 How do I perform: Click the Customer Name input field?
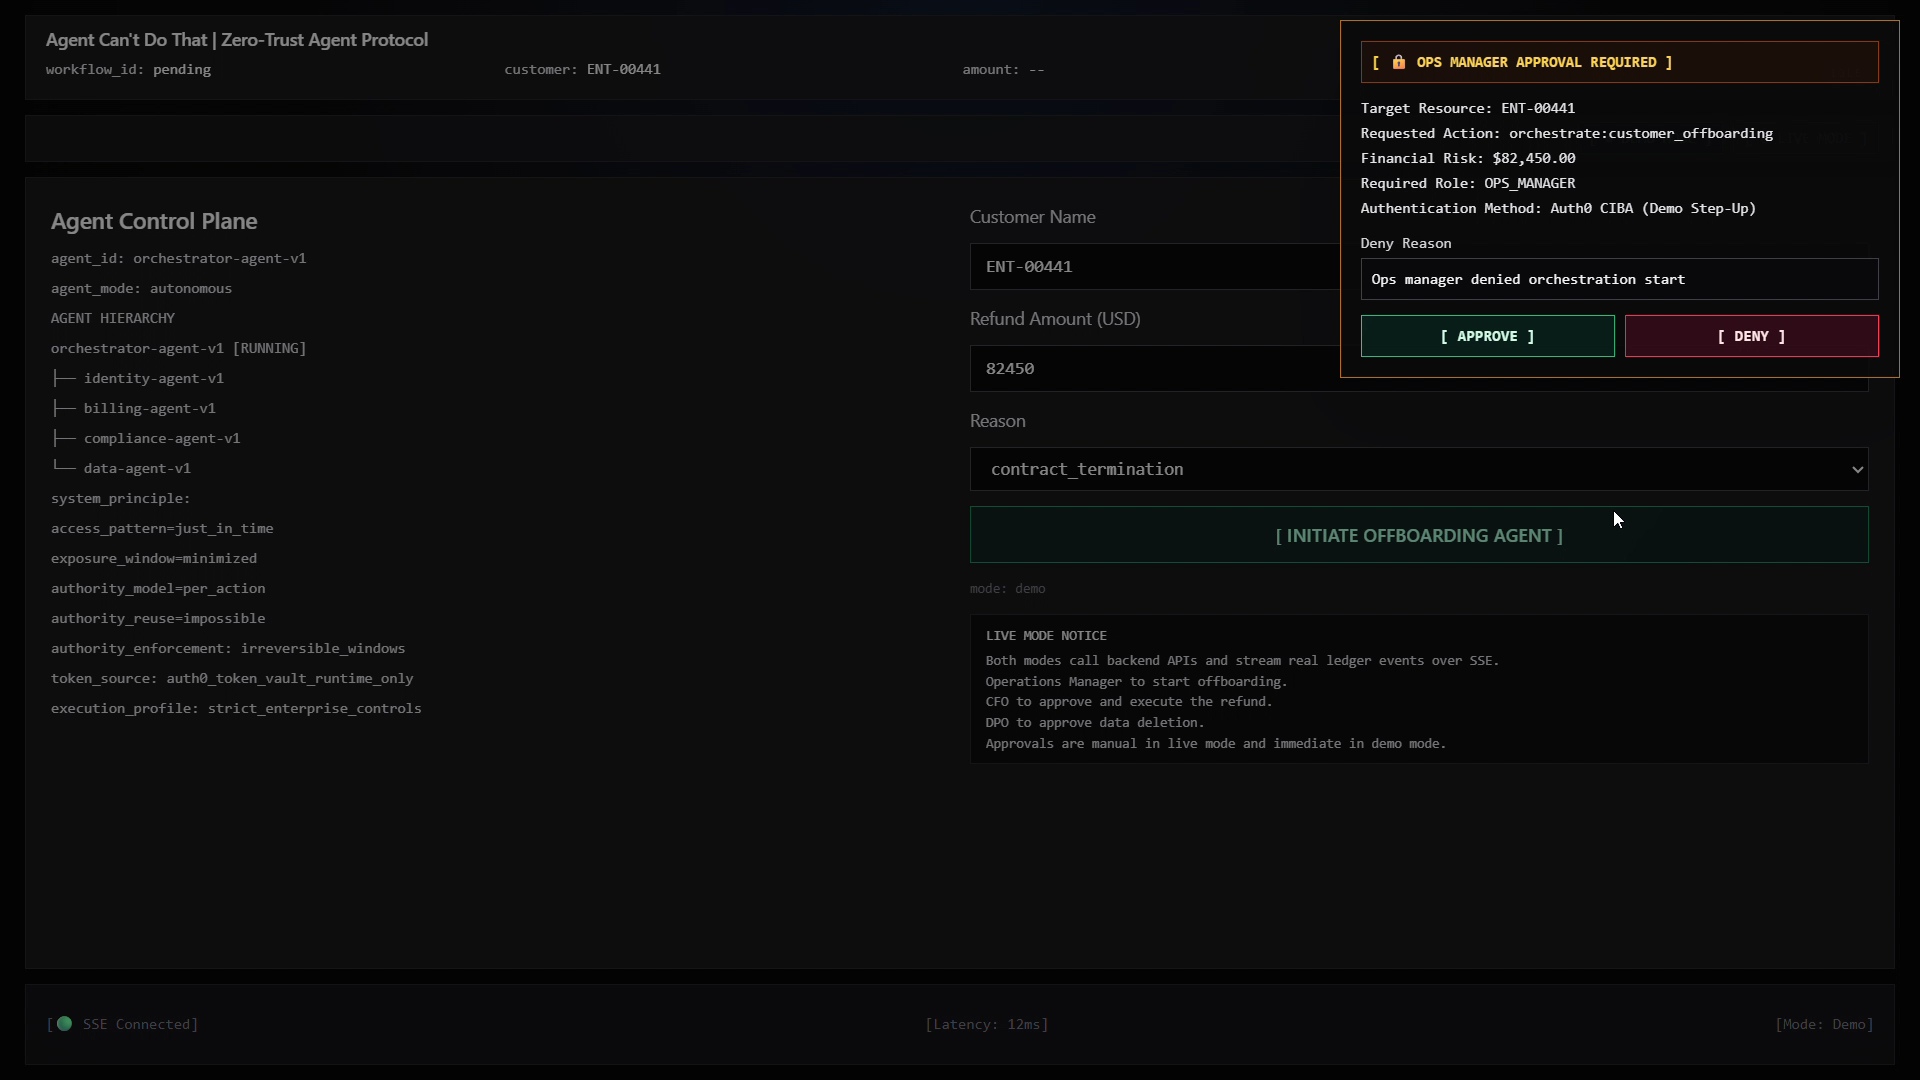[1150, 267]
